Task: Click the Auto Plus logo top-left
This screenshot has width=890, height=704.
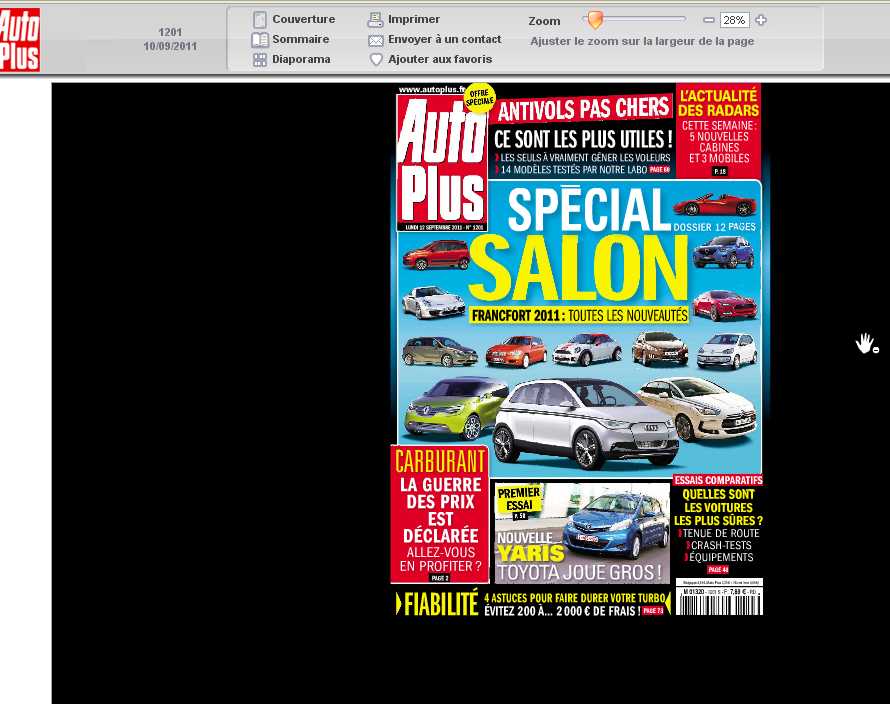Action: pos(20,39)
